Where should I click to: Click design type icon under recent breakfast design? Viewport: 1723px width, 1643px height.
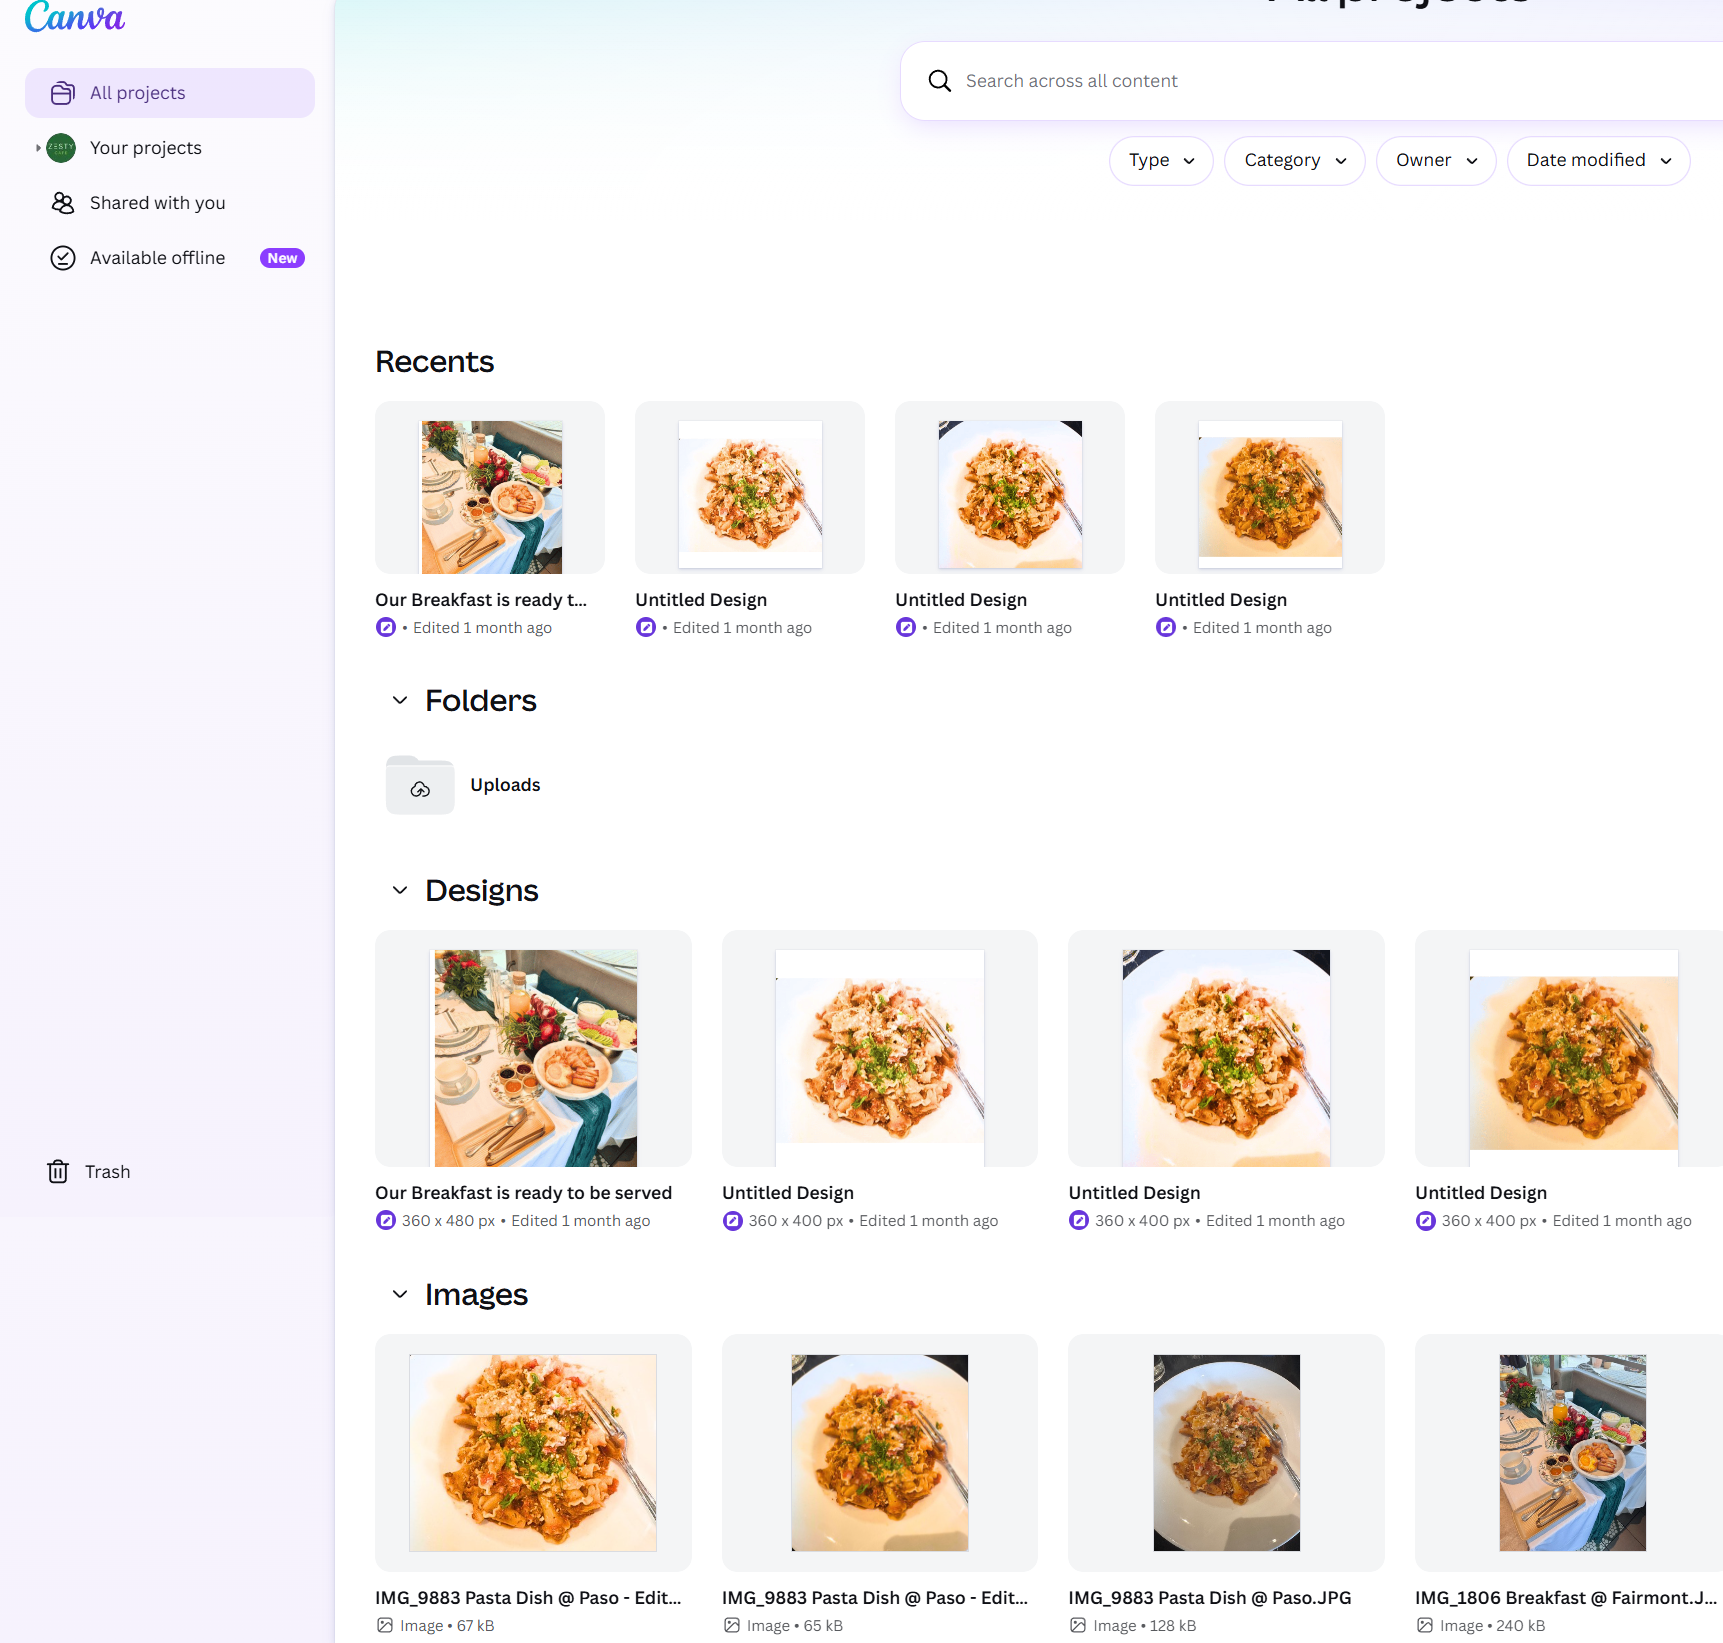(386, 628)
